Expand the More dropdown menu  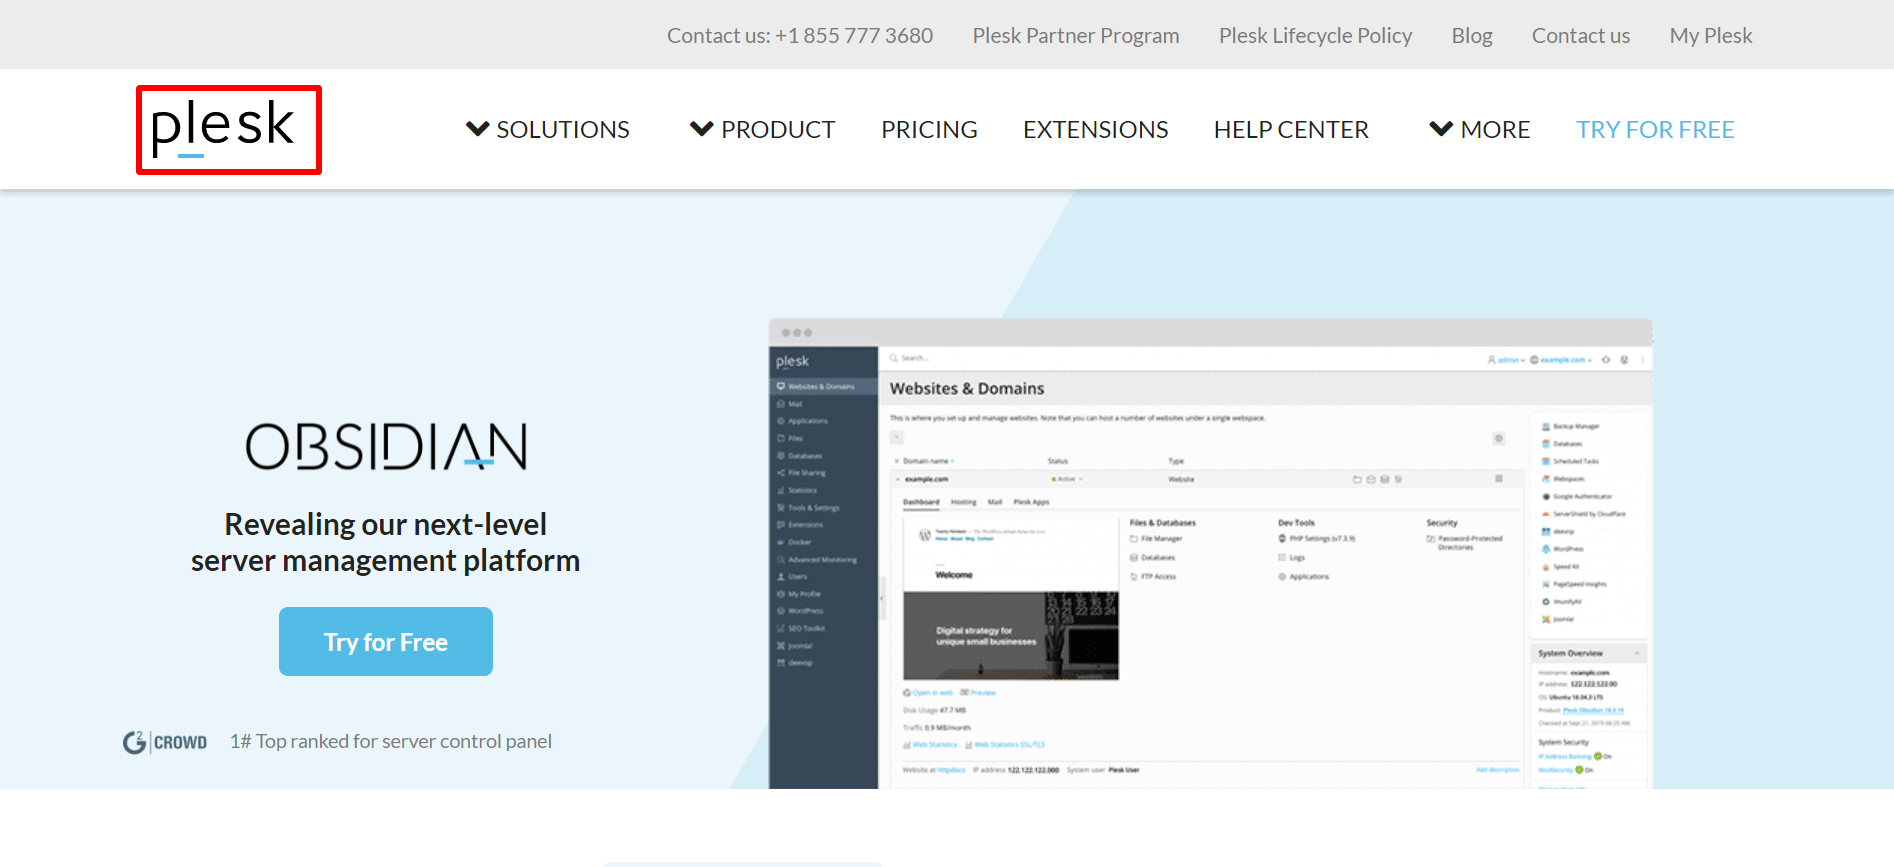pos(1479,130)
